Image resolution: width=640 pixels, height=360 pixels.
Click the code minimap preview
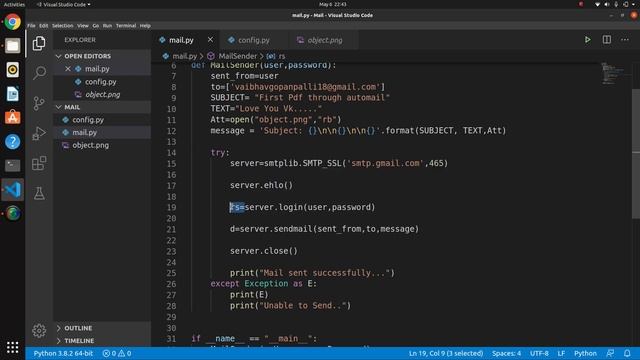pyautogui.click(x=613, y=73)
